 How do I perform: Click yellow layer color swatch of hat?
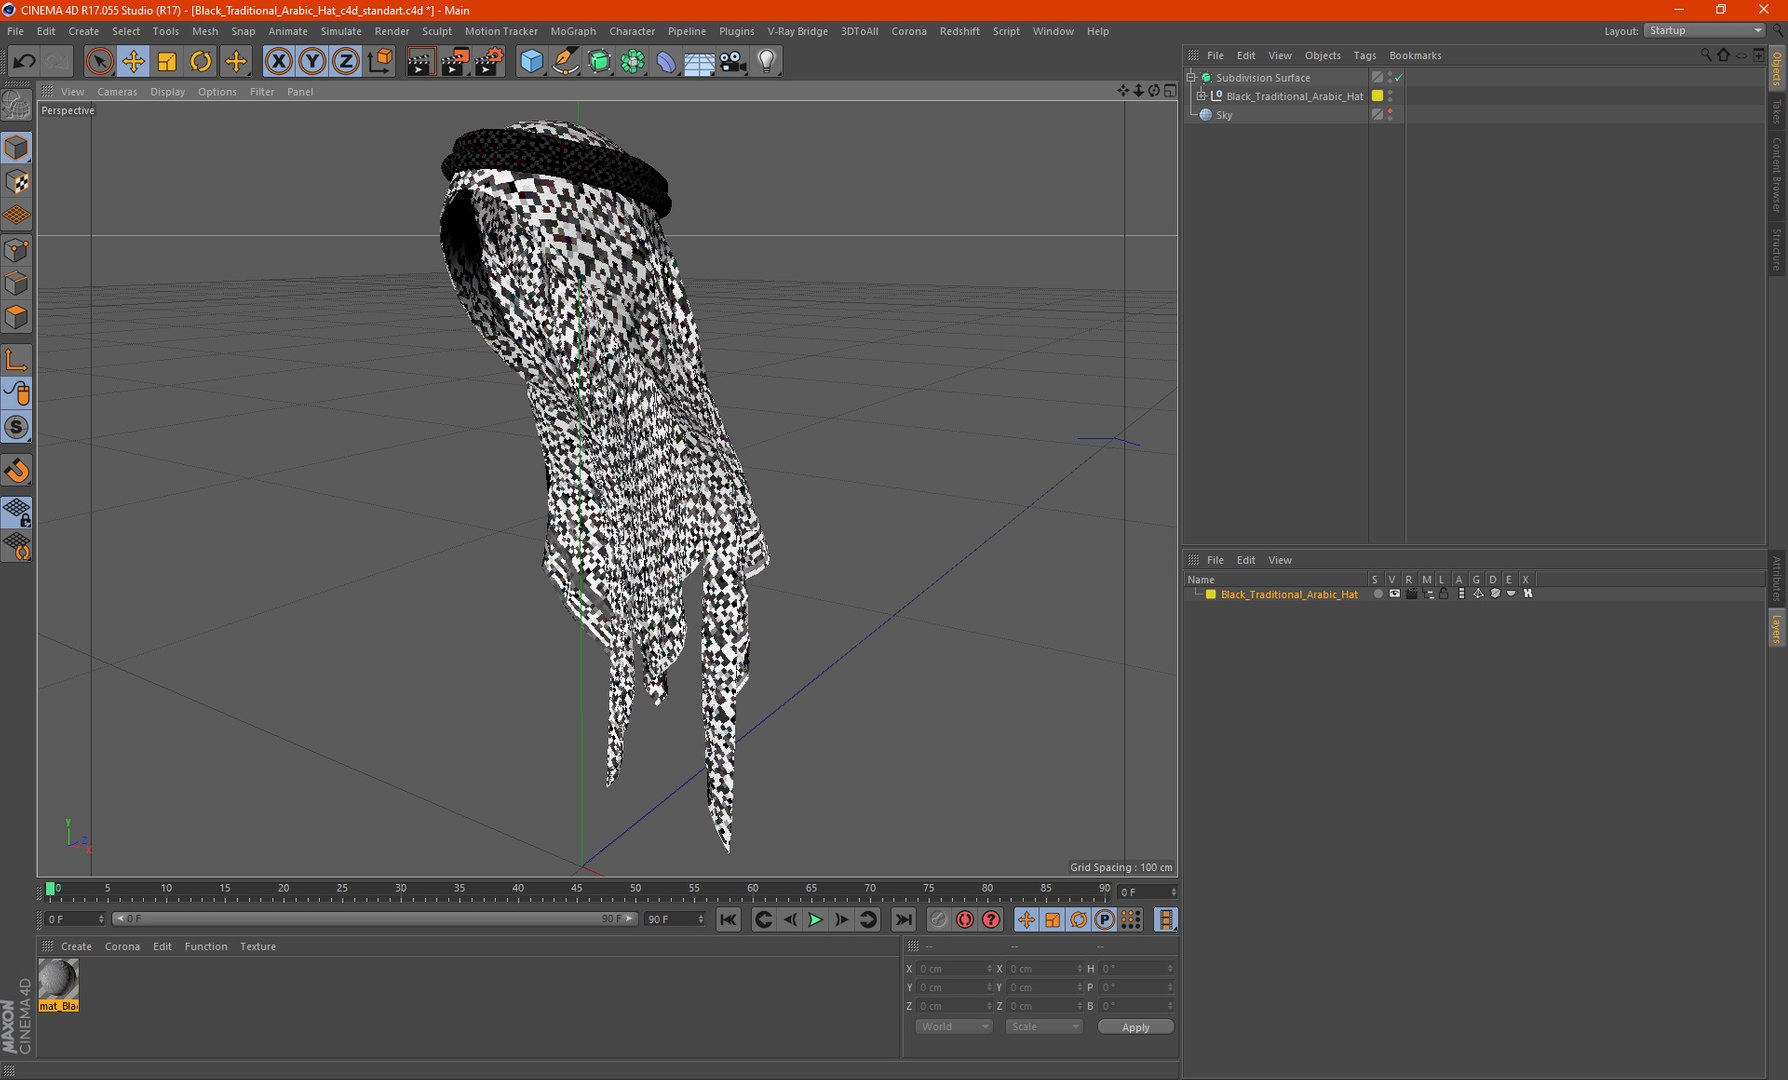tap(1377, 96)
